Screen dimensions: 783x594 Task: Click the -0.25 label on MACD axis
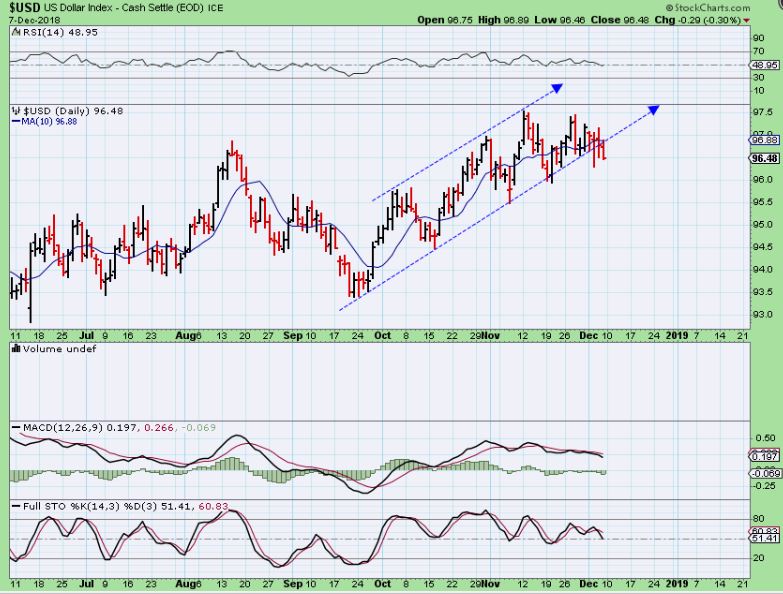tap(764, 486)
